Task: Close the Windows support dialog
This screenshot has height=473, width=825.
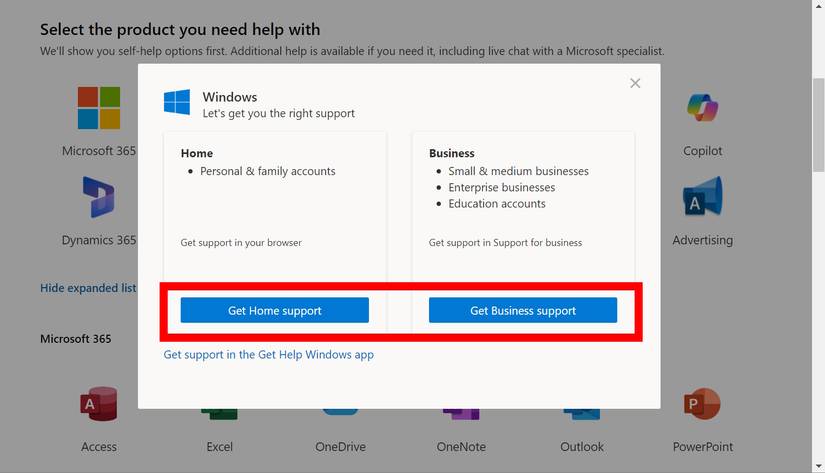Action: tap(635, 83)
